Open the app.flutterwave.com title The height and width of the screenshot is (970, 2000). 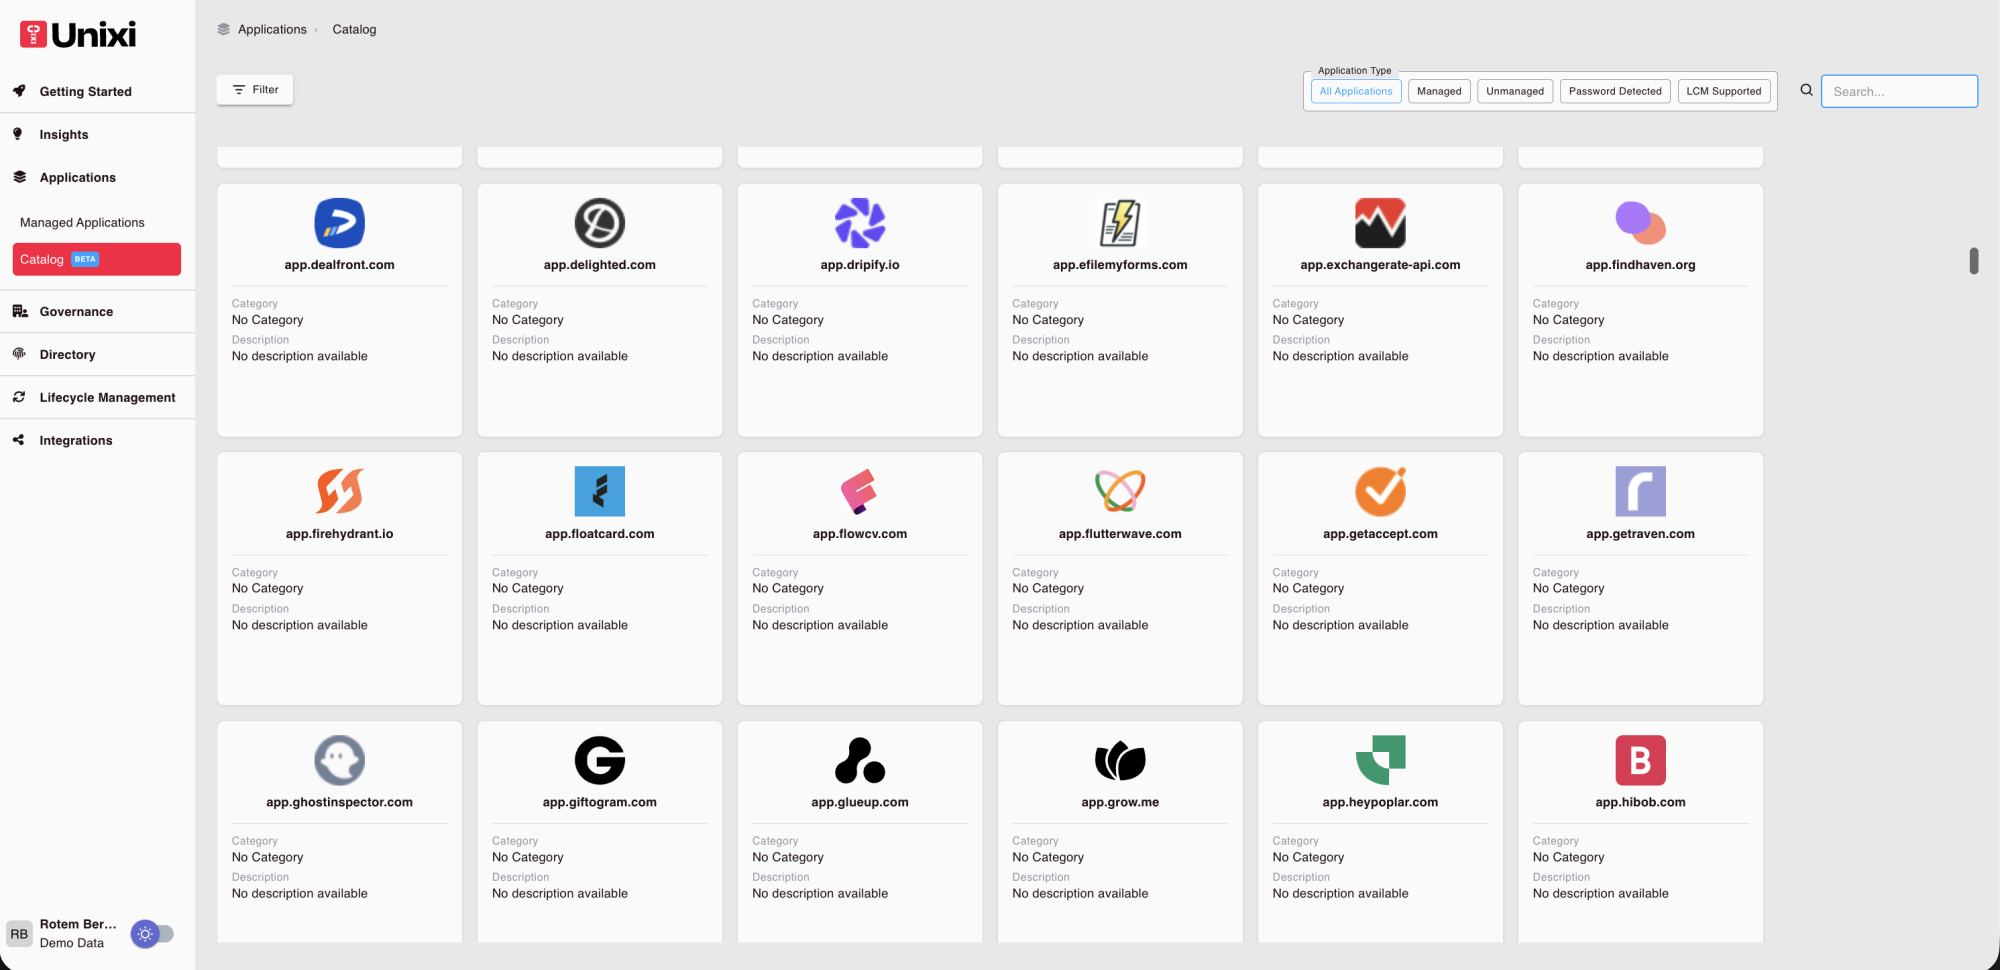[x=1120, y=534]
